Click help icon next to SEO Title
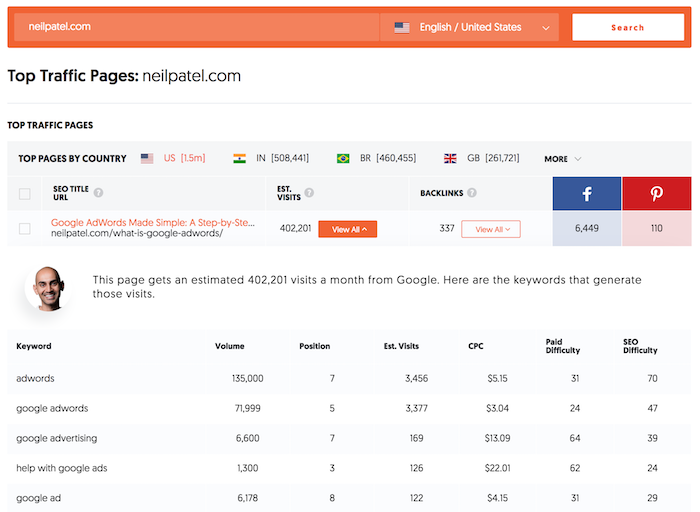 point(98,193)
